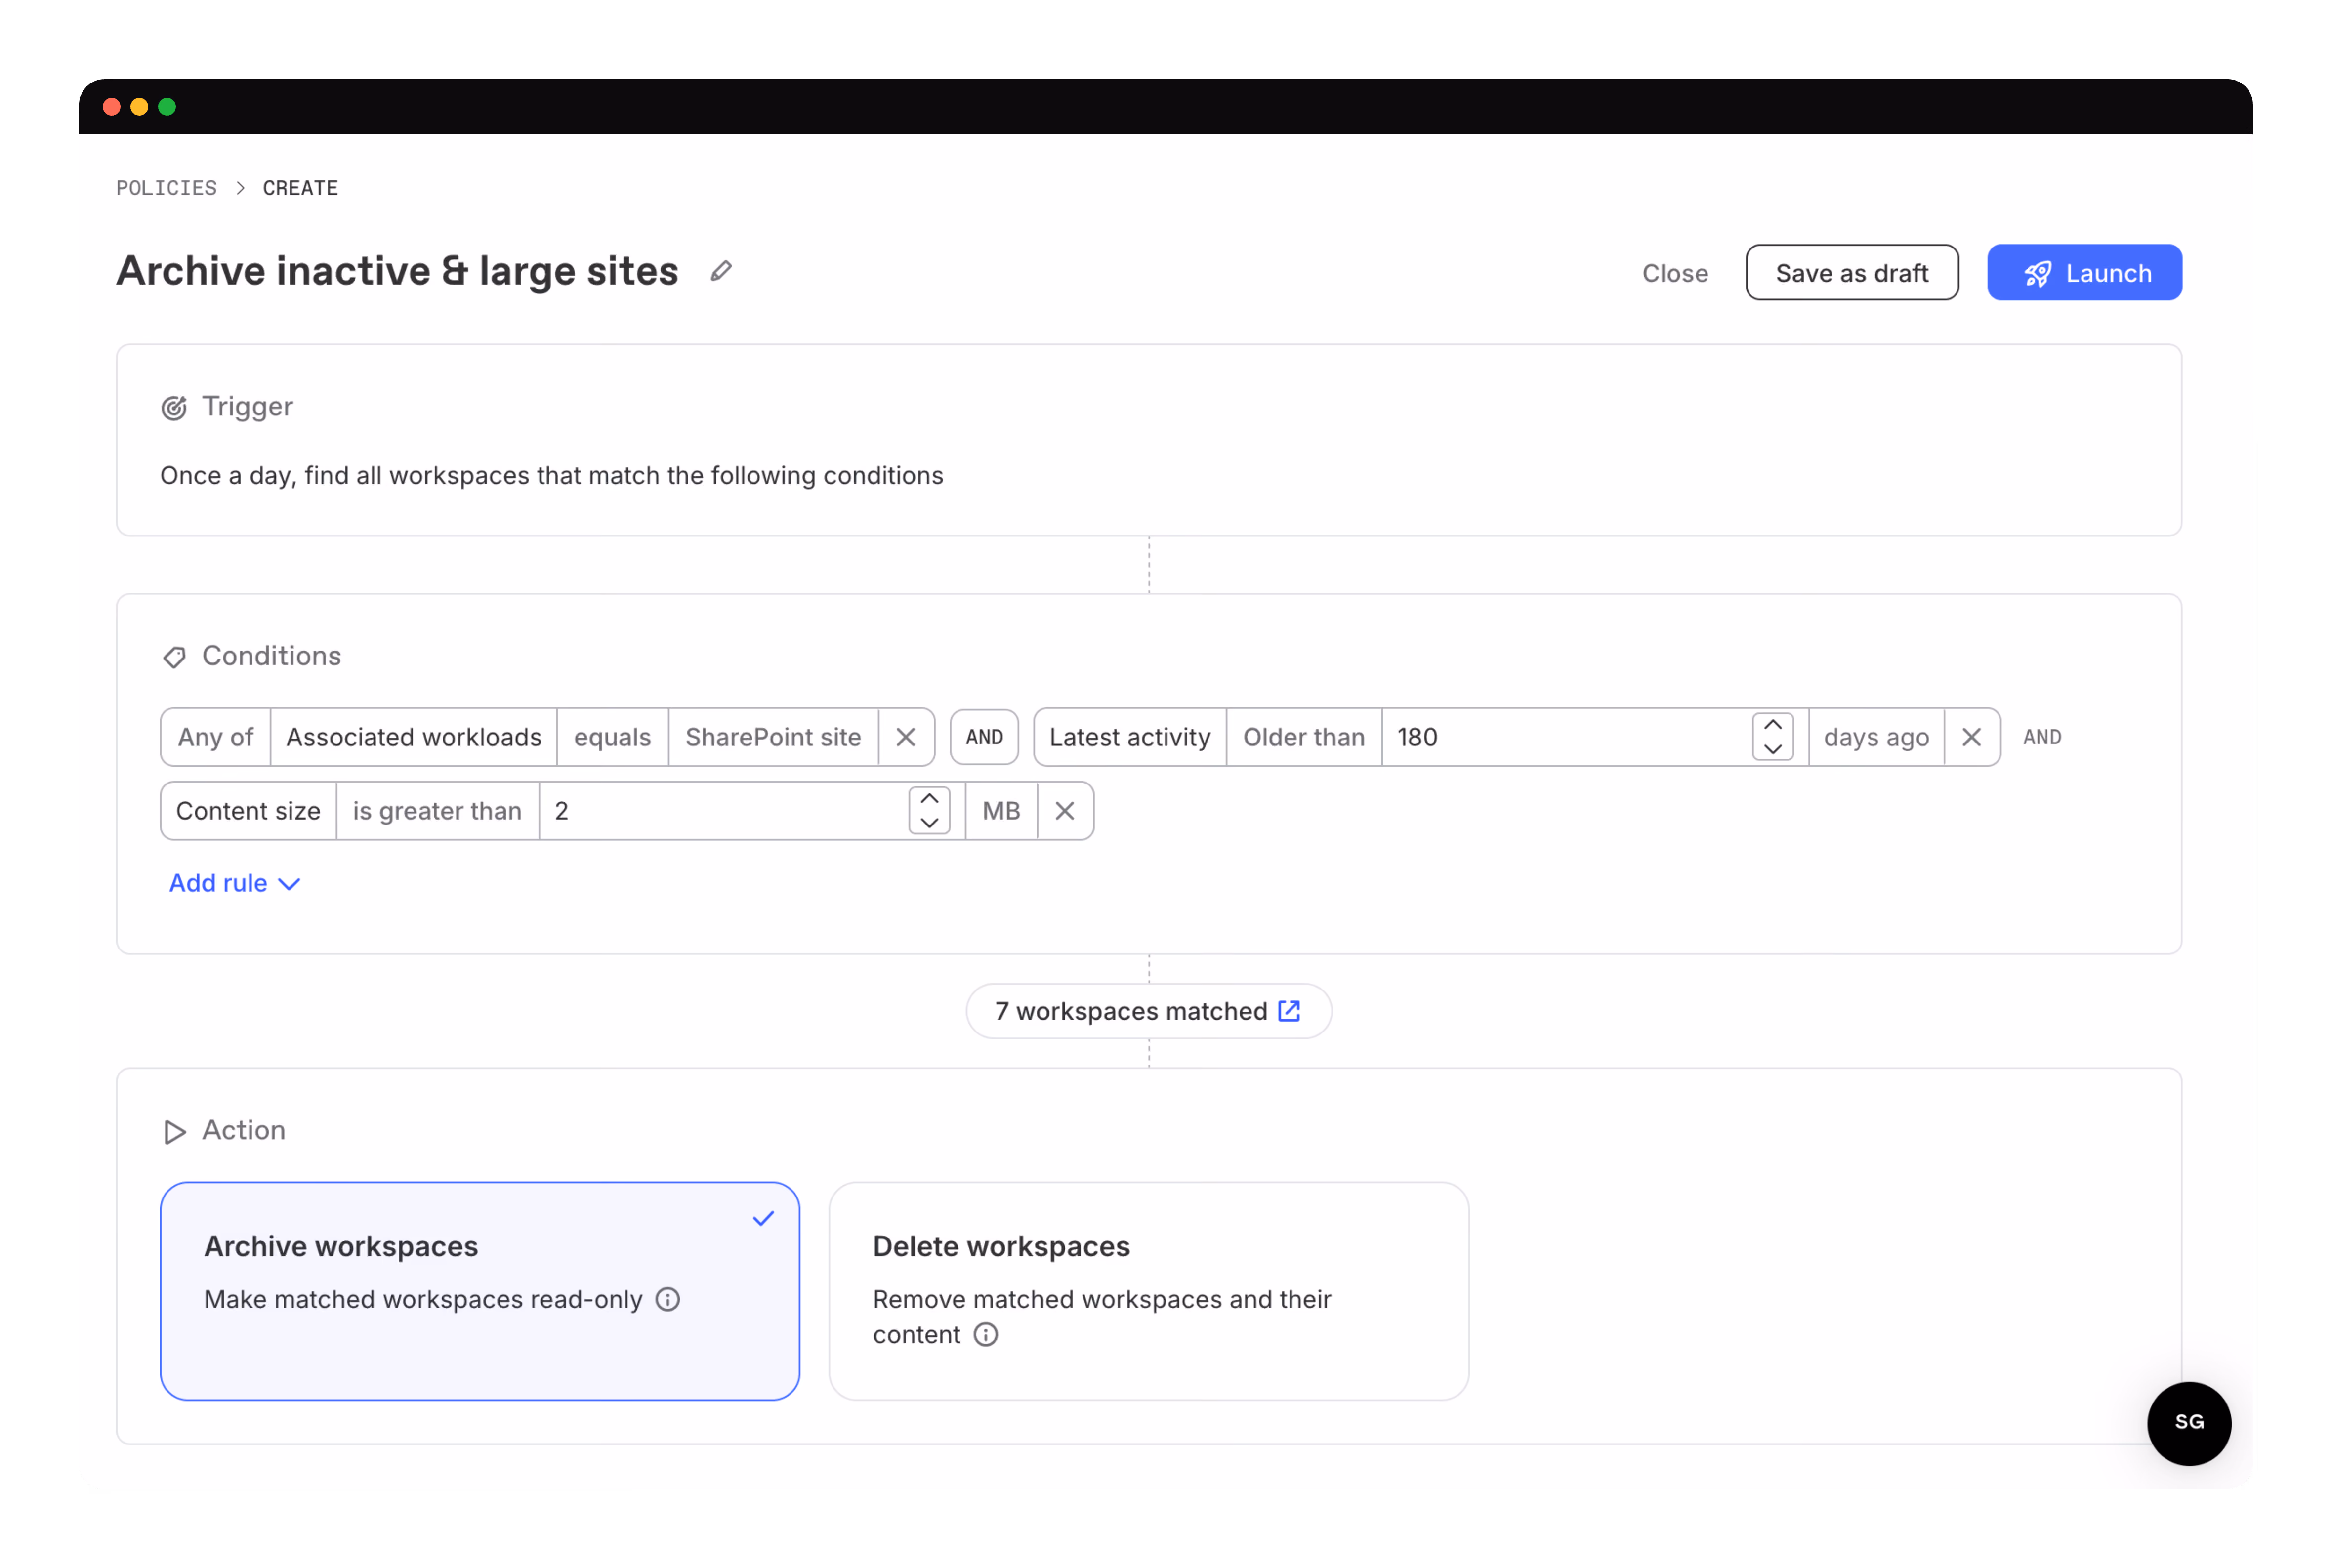Open the Associated workloads field dropdown

point(414,737)
